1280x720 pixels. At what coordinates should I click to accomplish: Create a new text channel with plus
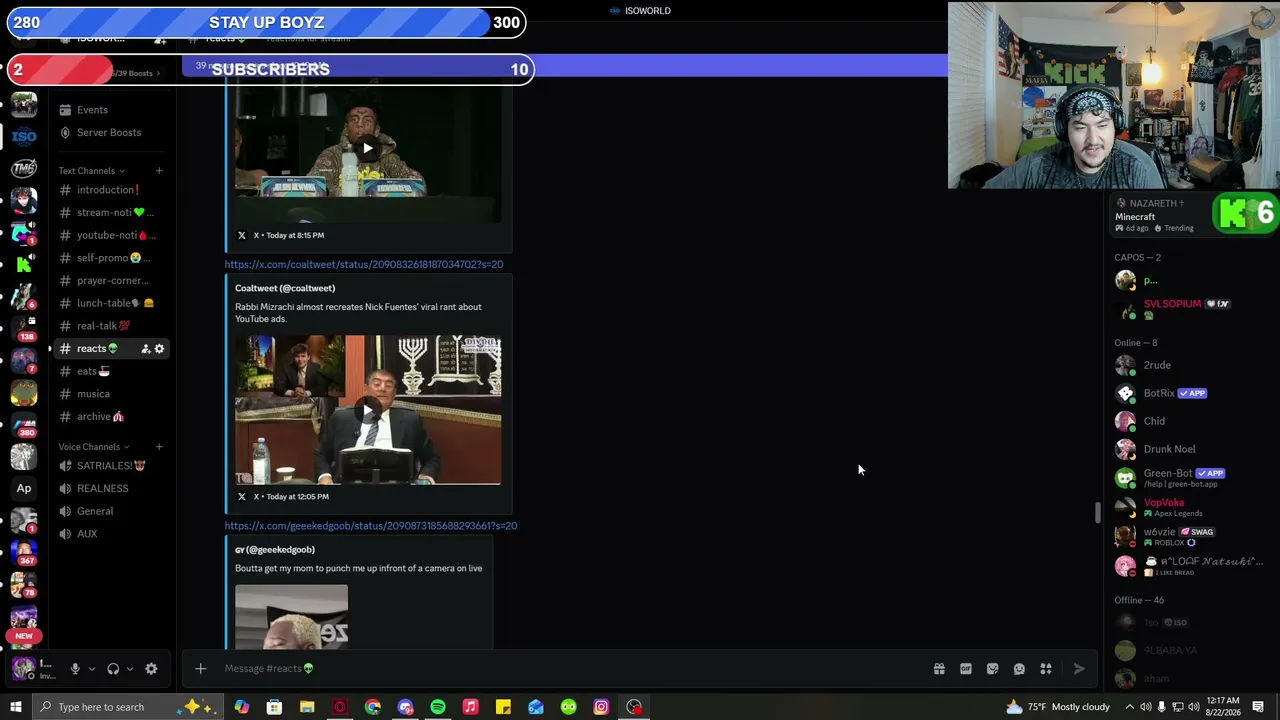coord(159,171)
